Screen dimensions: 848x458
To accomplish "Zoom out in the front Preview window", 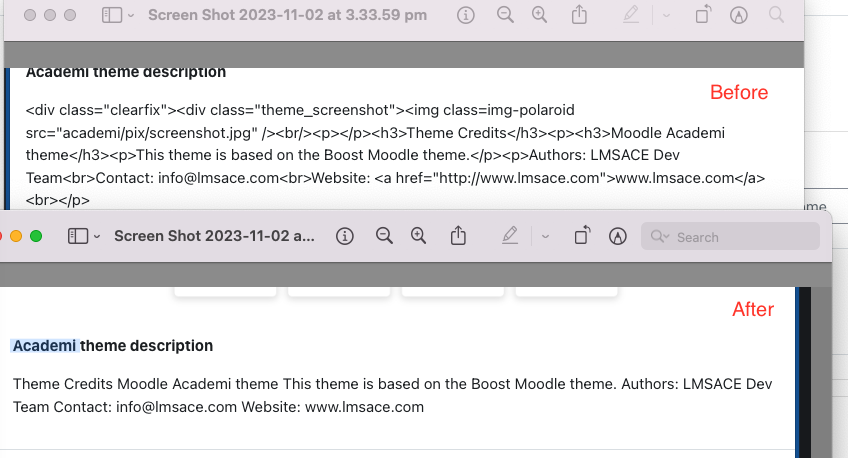I will click(x=384, y=235).
